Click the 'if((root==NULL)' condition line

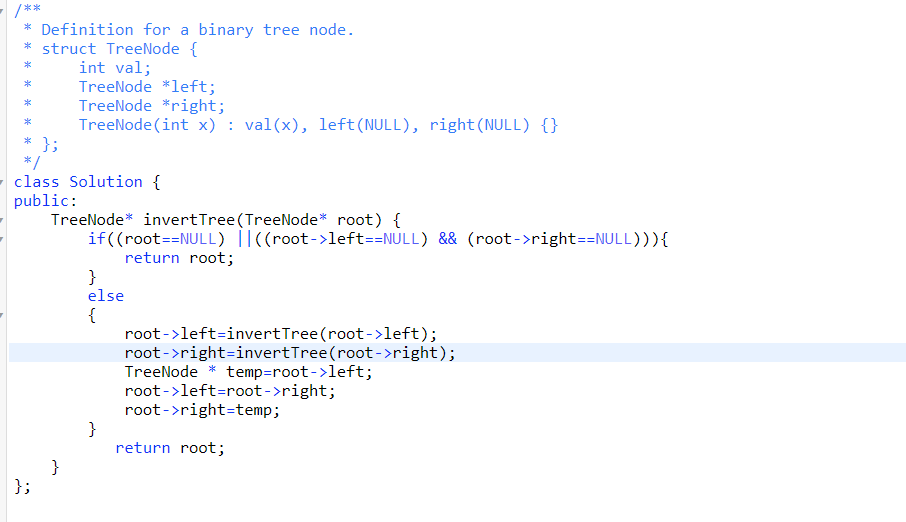tap(378, 239)
